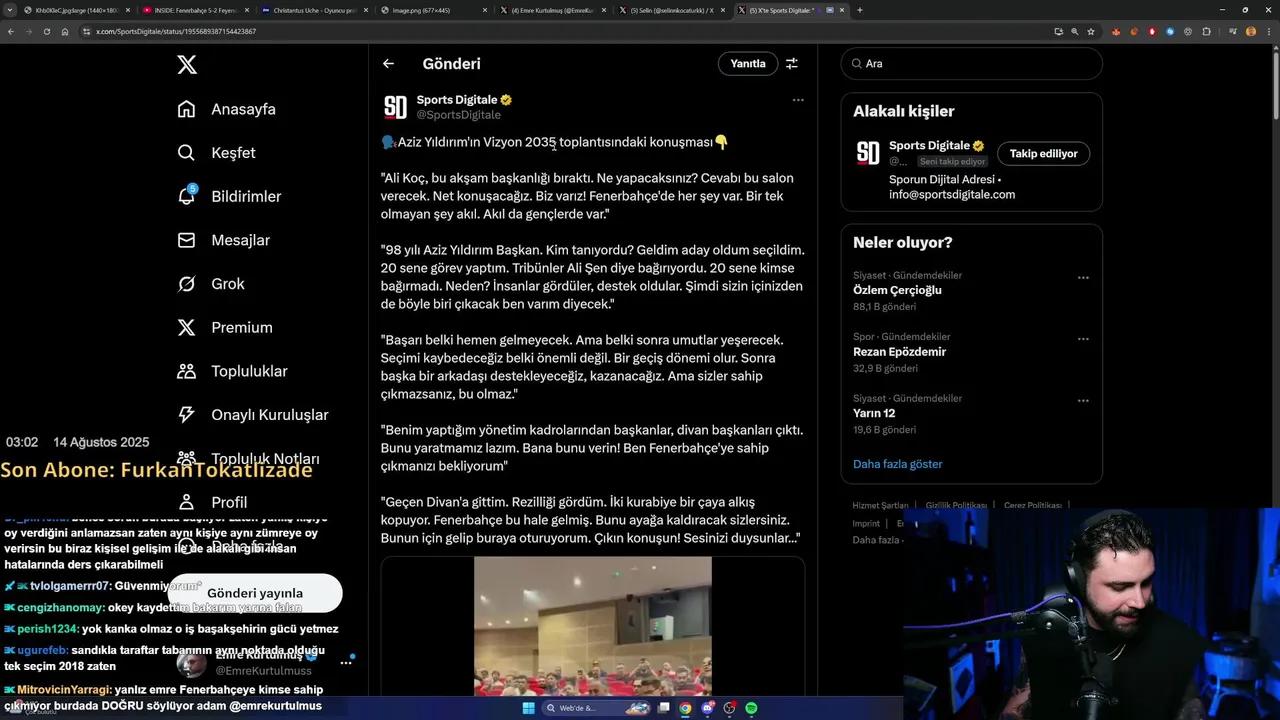Click the Onaylı Kuruluşlar lightning icon

point(187,415)
